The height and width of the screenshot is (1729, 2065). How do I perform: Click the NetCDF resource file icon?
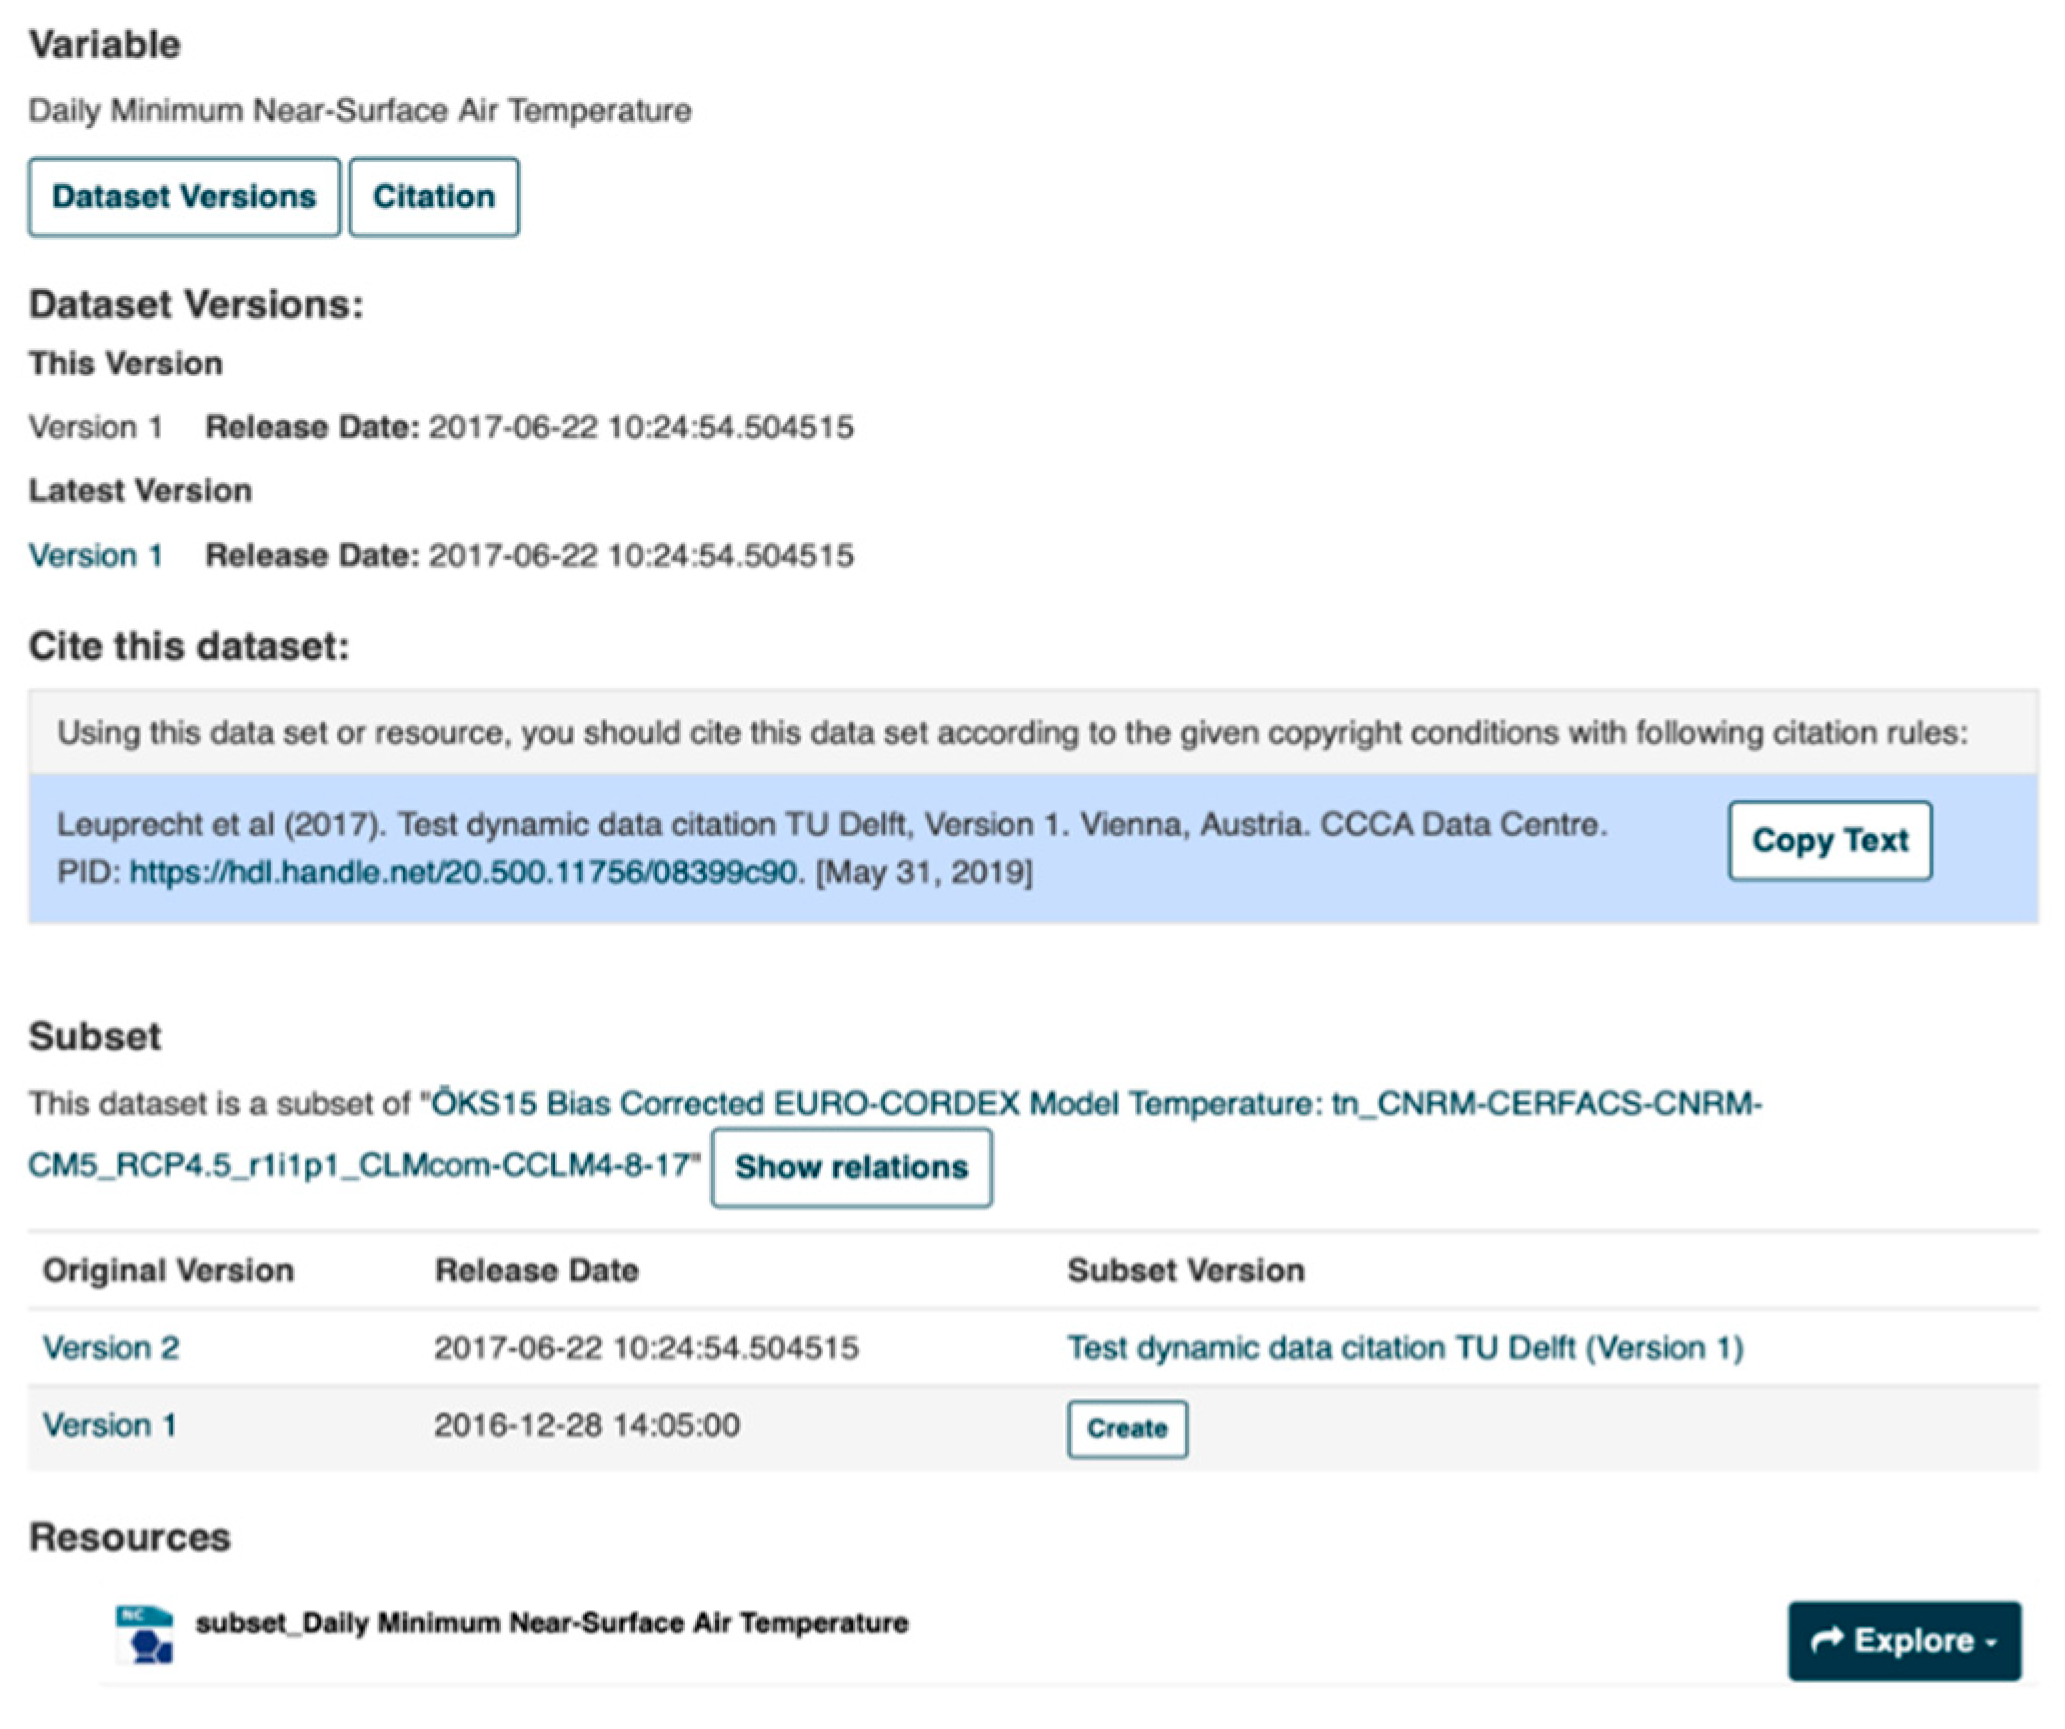144,1634
